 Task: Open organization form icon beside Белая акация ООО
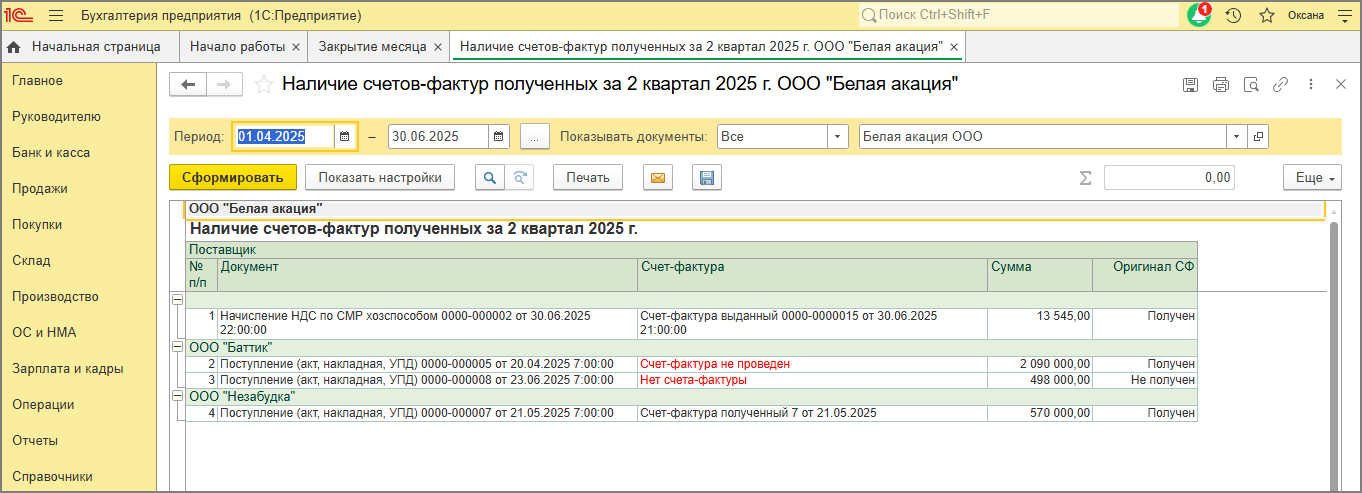pos(1258,137)
